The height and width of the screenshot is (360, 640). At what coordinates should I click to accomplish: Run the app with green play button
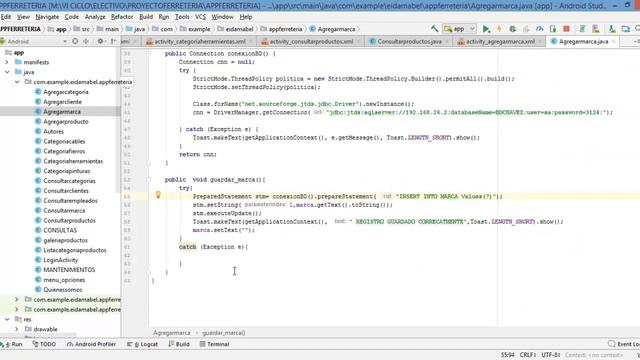486,29
